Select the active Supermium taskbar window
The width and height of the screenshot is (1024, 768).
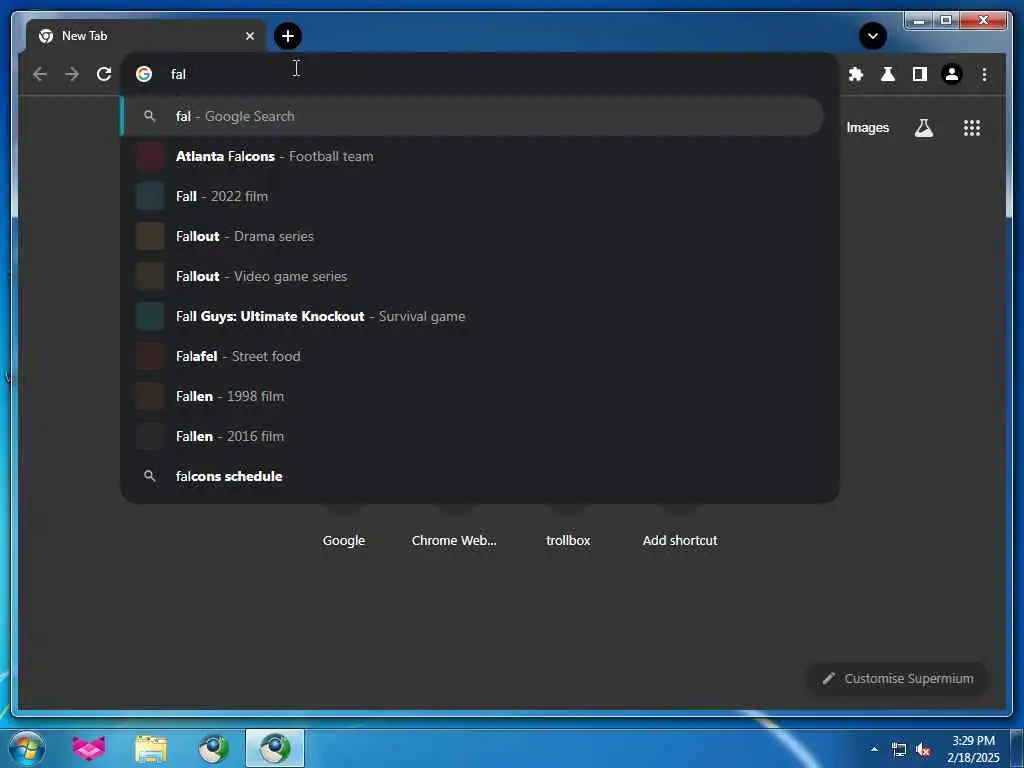(275, 748)
